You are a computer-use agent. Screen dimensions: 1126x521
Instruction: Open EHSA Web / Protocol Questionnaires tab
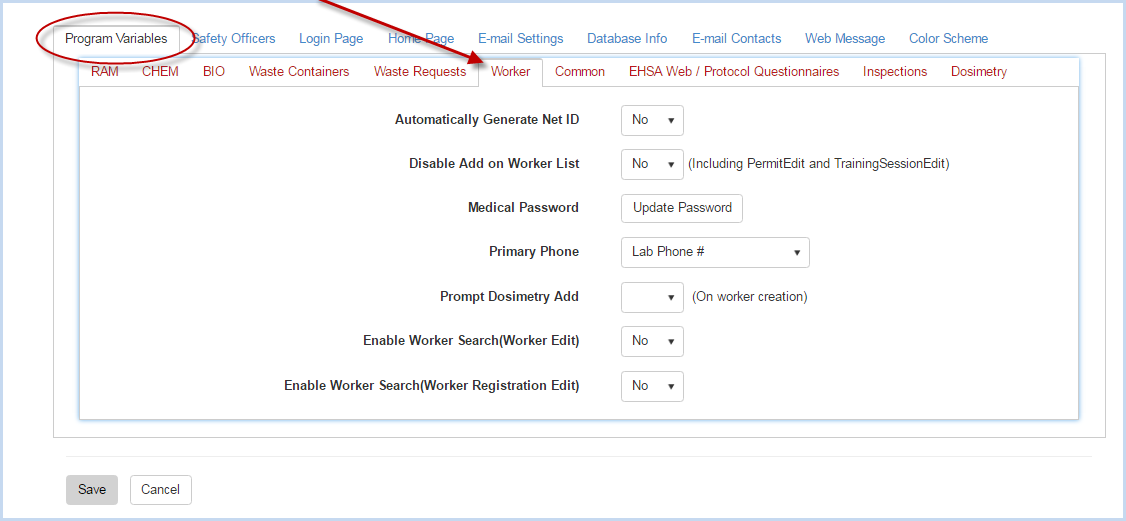(734, 72)
